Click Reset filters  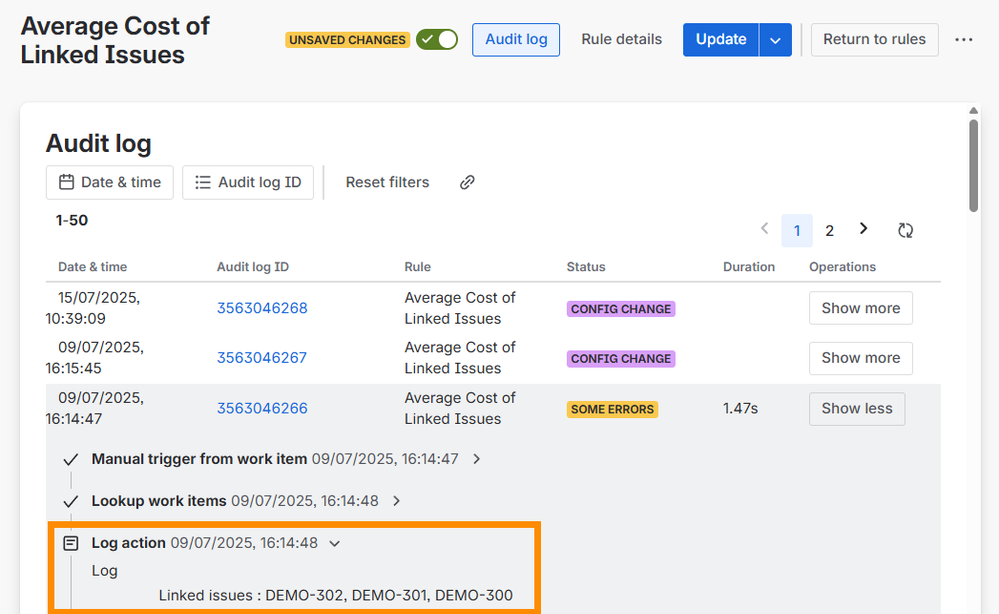tap(387, 182)
